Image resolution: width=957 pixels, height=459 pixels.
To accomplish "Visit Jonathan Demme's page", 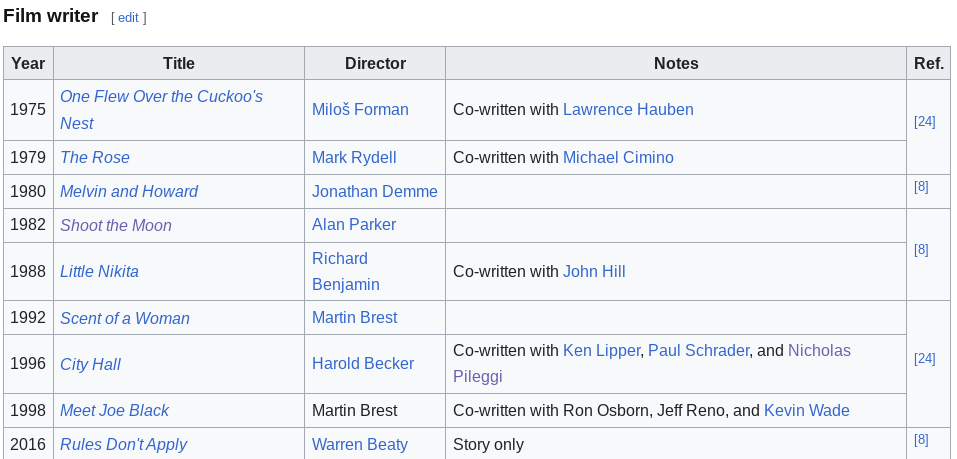I will [375, 192].
